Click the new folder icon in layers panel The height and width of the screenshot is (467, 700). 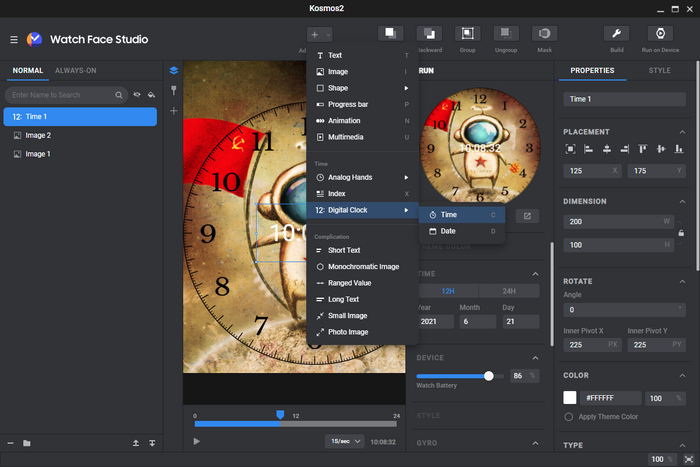[27, 443]
